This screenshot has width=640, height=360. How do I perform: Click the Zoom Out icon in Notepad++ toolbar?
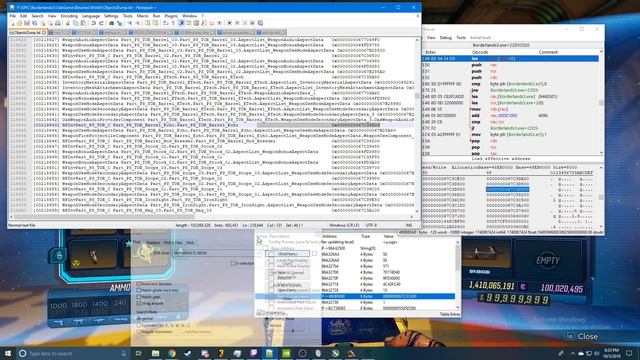click(x=138, y=23)
